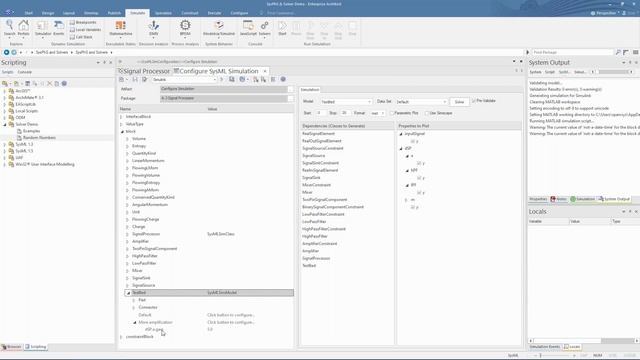
Task: Open the Events icon in the ribbon
Action: 59,27
